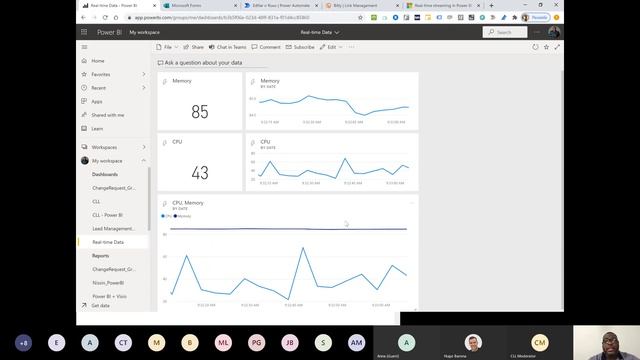This screenshot has height=360, width=640.
Task: Open the CPU, Memory tile options ellipsis
Action: coord(412,203)
